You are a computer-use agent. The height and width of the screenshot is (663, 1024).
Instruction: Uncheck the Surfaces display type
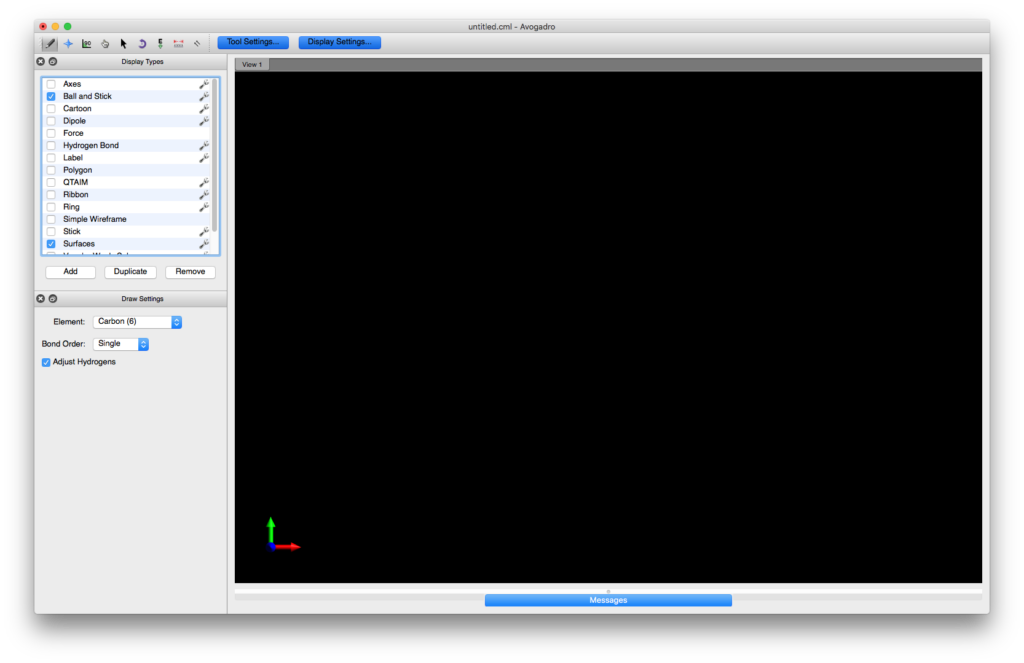(x=51, y=244)
